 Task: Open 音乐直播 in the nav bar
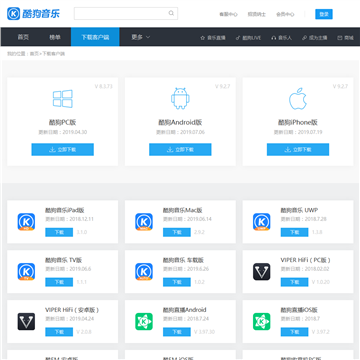[213, 38]
